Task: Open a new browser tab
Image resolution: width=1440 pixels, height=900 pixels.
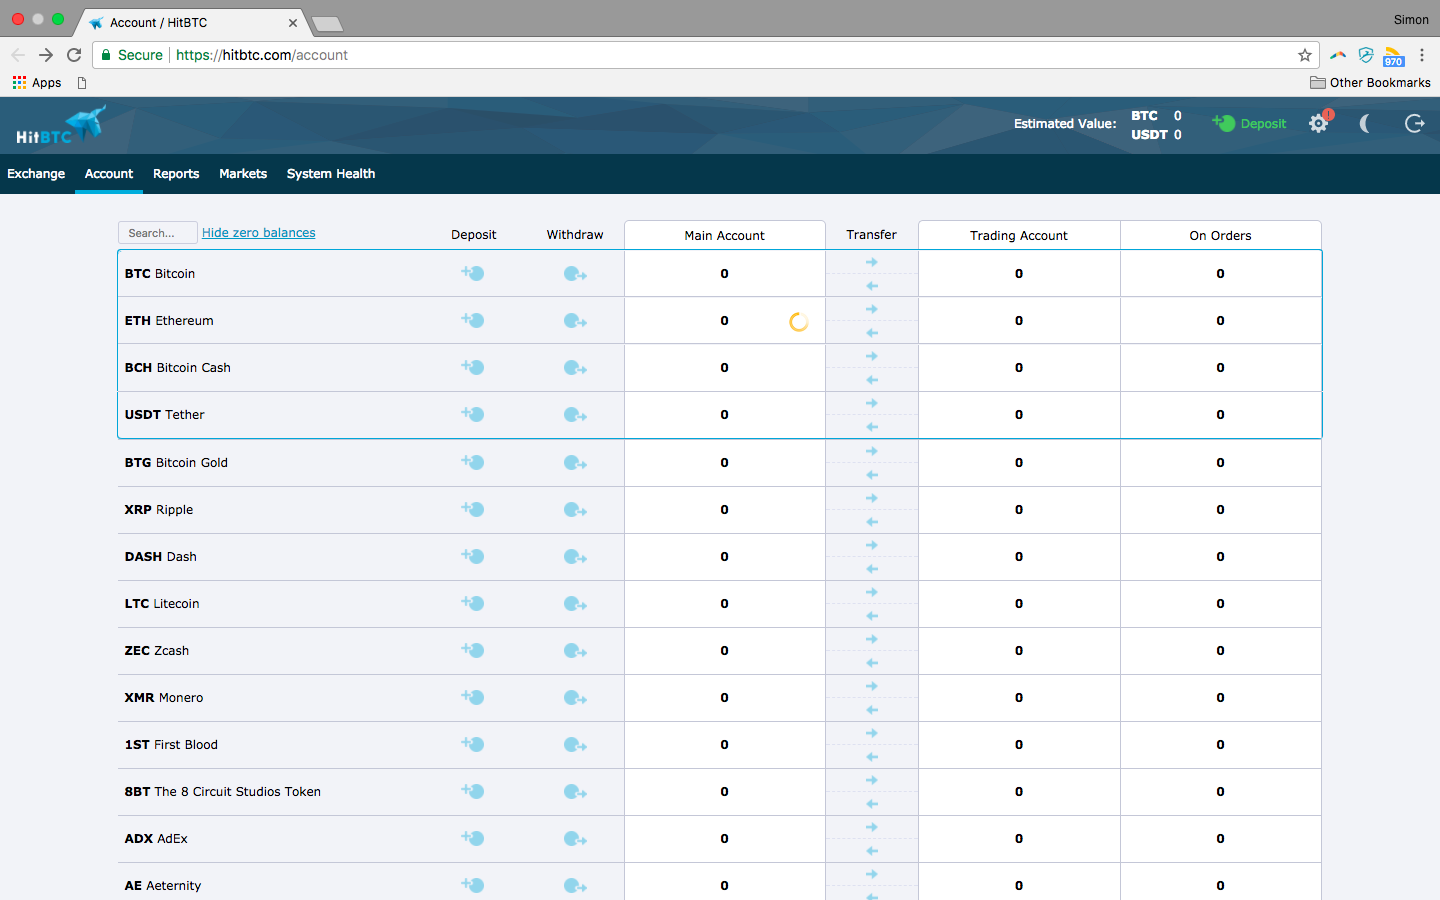Action: click(x=327, y=23)
